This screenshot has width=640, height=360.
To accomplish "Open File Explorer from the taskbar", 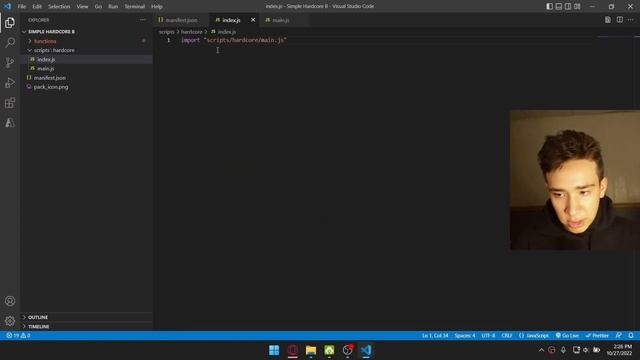I will (x=311, y=350).
